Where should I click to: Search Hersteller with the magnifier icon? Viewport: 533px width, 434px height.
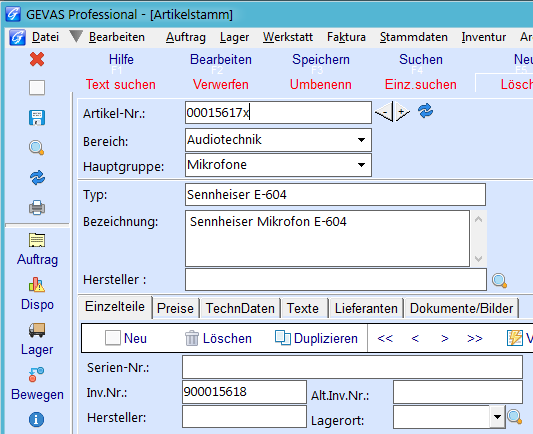click(499, 281)
